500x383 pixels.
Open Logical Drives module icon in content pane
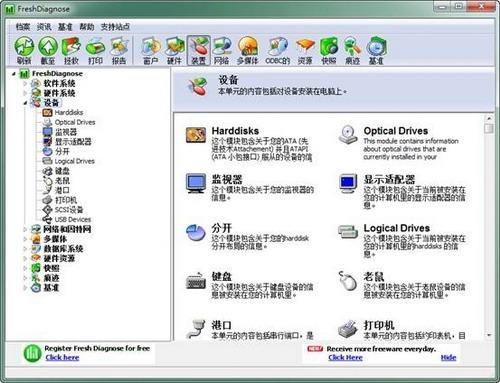pos(348,232)
